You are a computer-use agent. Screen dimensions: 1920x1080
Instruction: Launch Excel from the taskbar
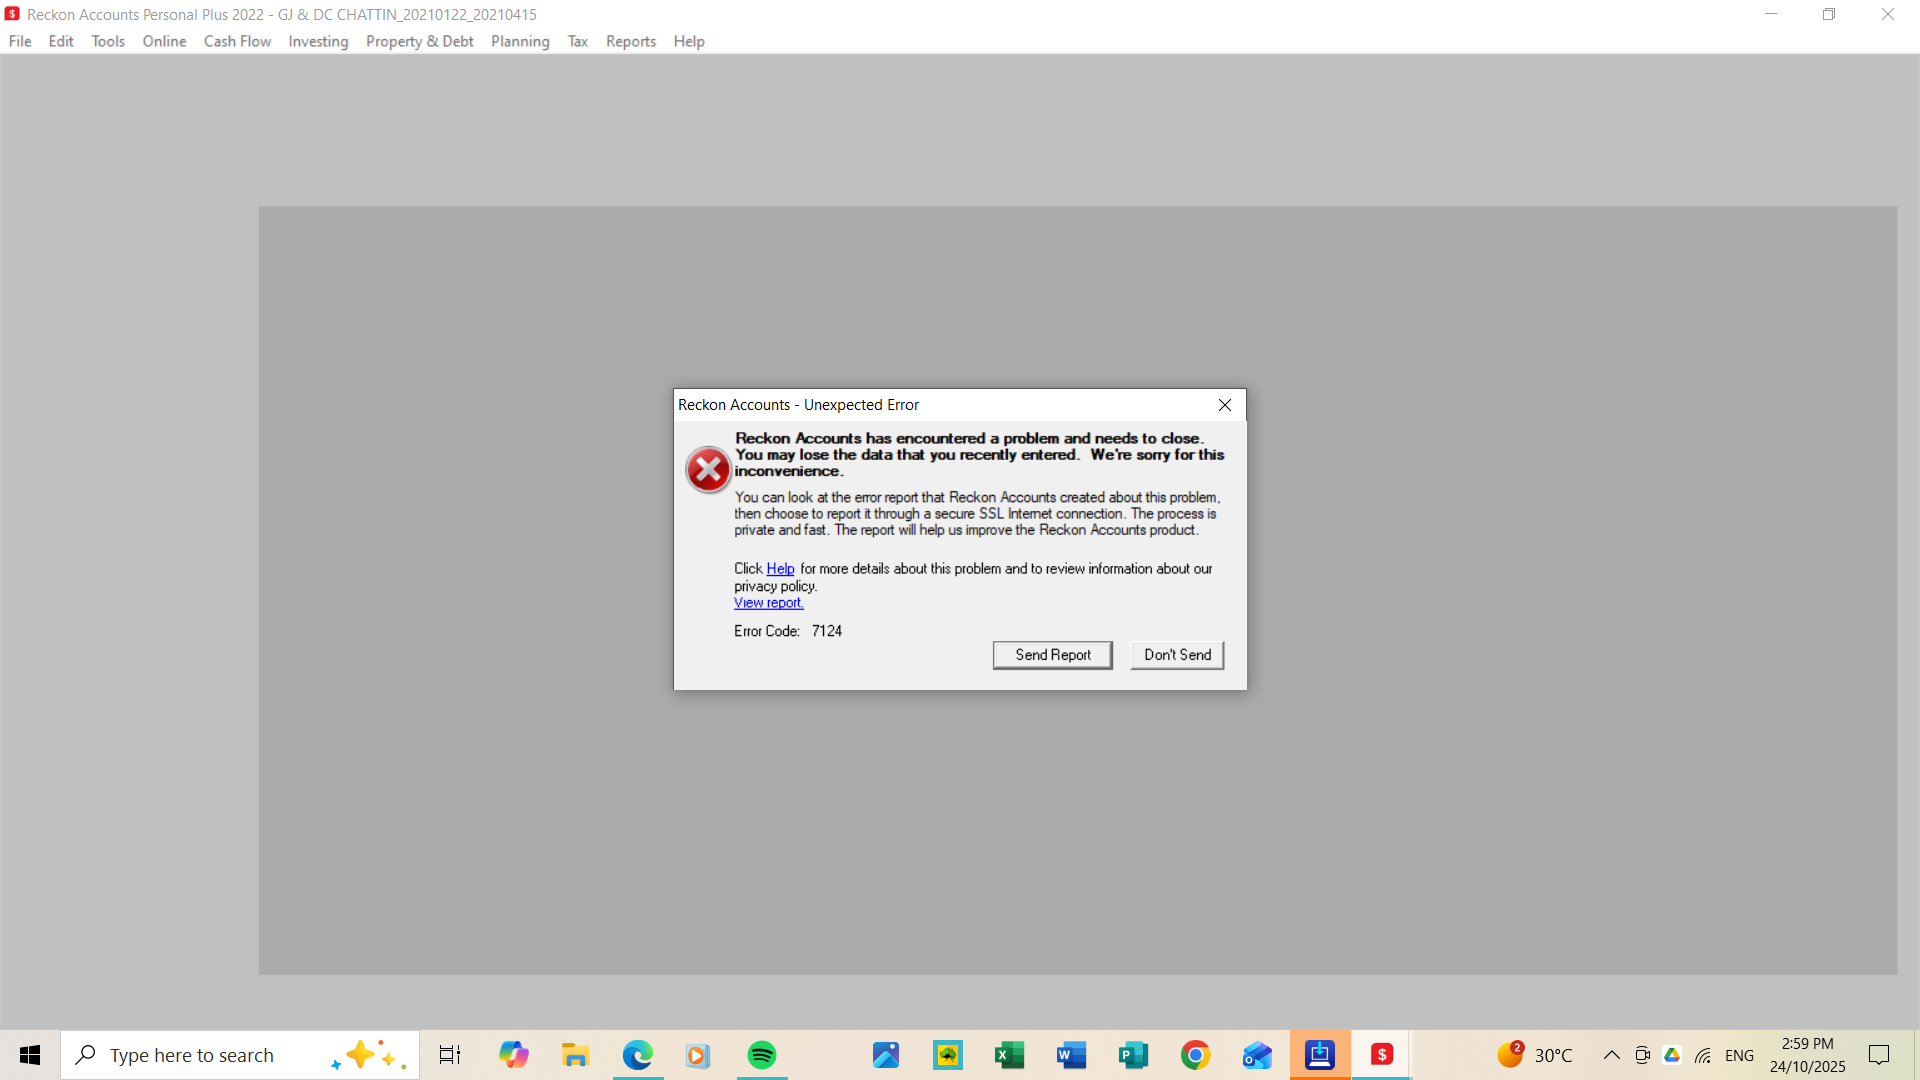click(x=1009, y=1055)
